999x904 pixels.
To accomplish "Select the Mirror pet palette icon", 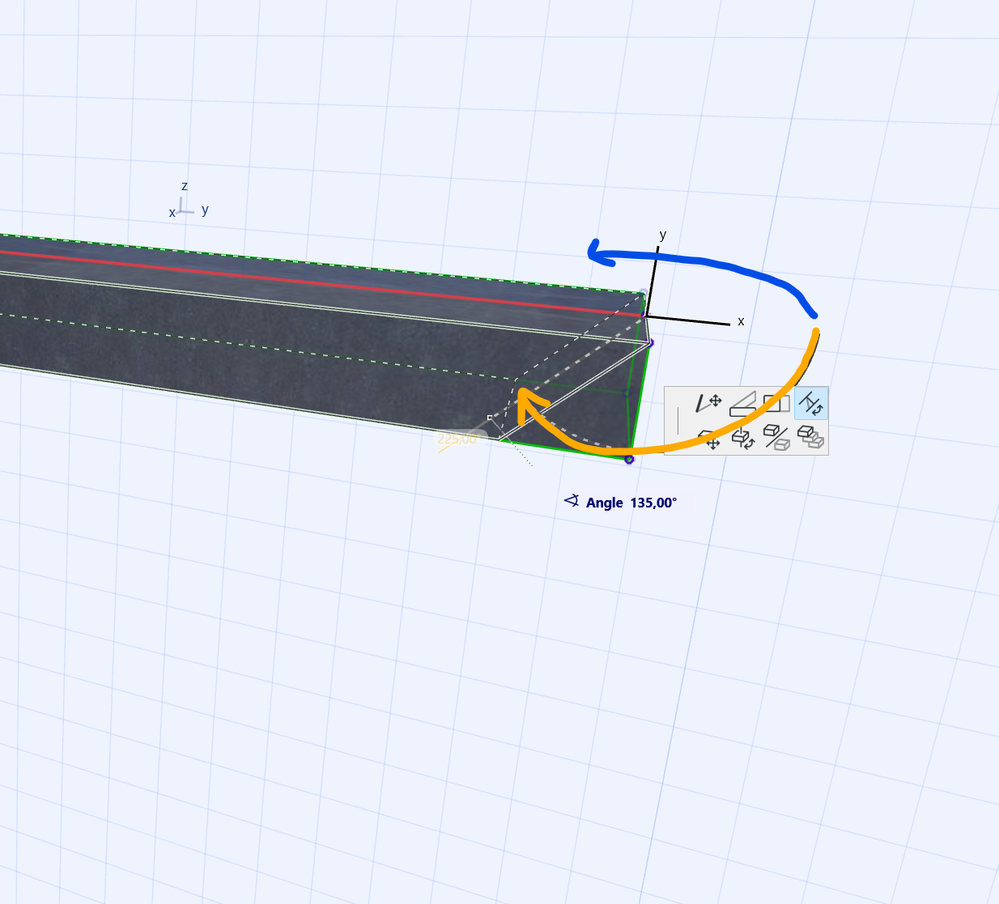I will coord(777,438).
